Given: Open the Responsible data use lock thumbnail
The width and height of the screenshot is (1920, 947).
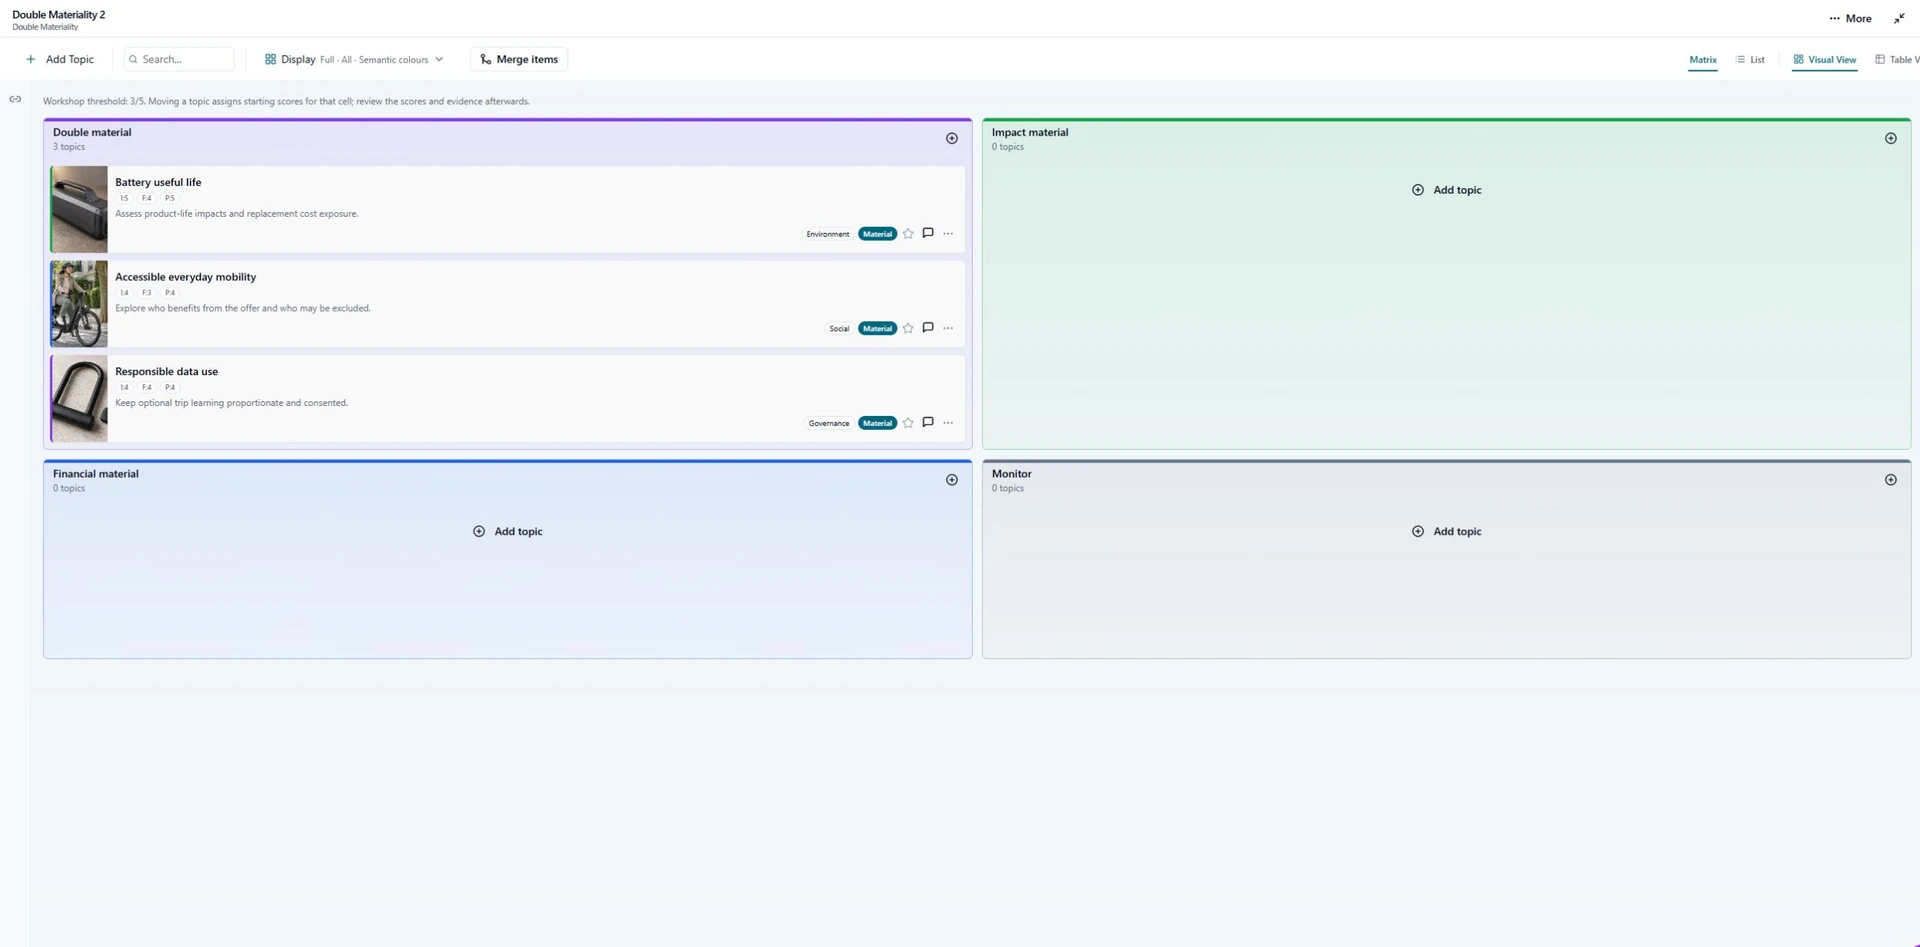Looking at the screenshot, I should [79, 398].
